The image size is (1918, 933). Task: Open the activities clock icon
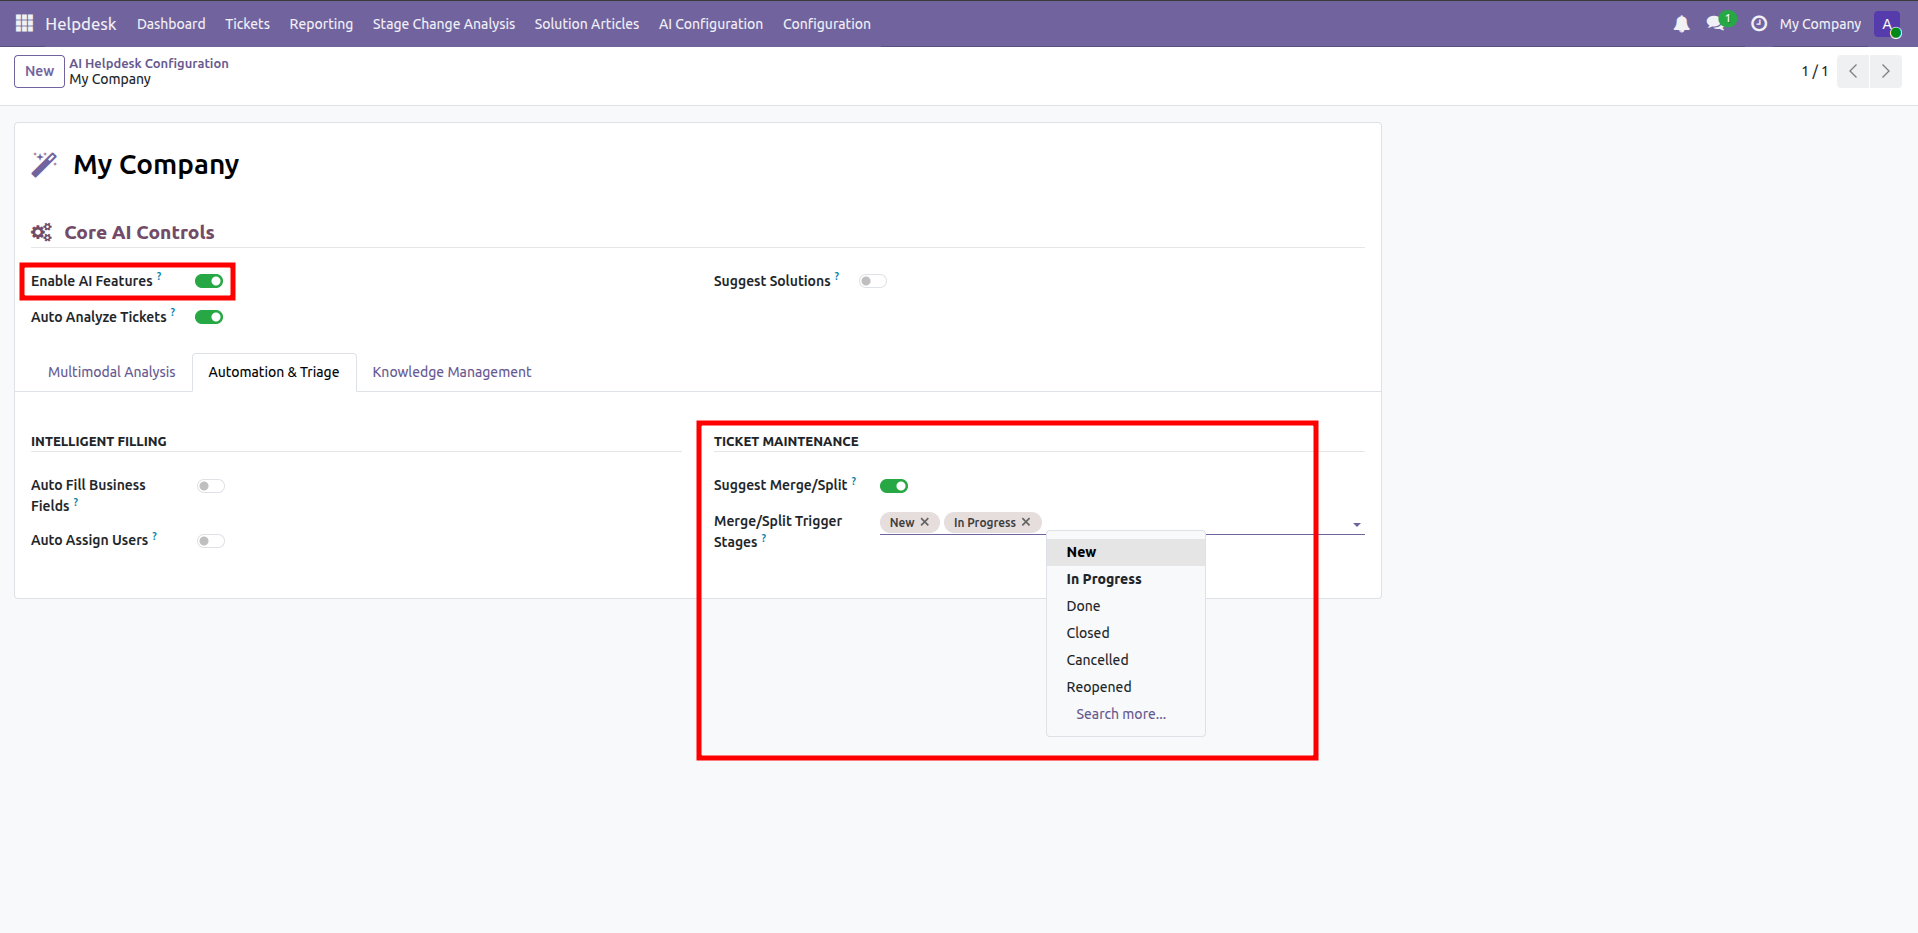[x=1759, y=24]
